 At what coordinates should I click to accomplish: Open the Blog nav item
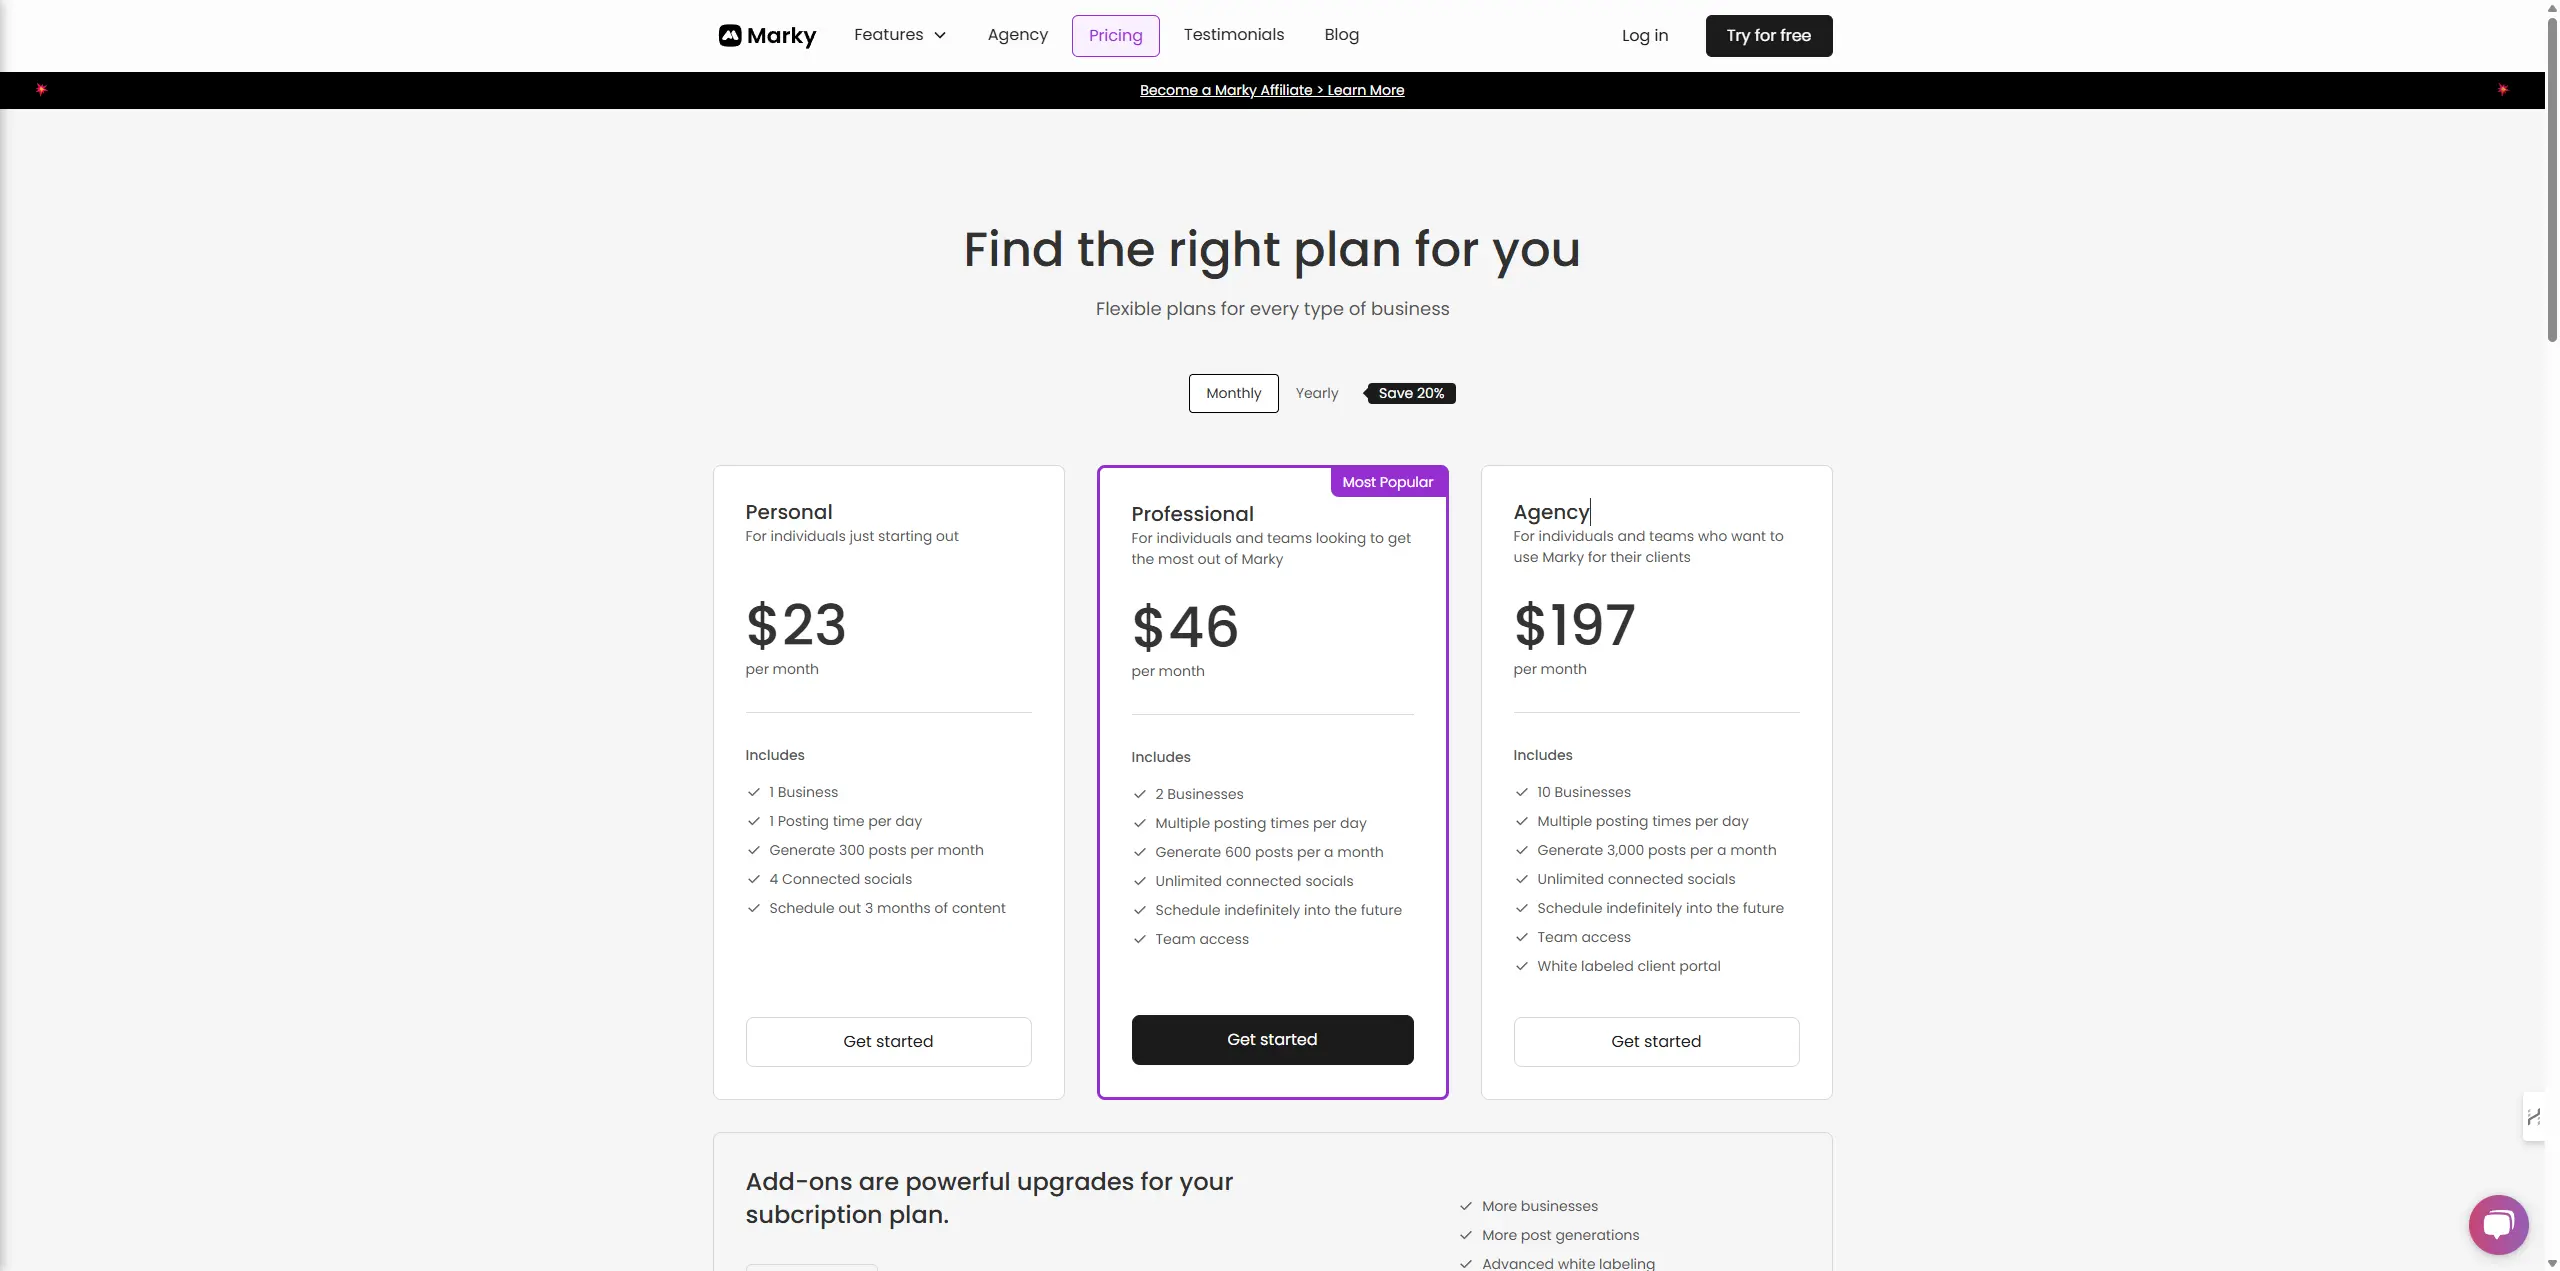click(1341, 35)
